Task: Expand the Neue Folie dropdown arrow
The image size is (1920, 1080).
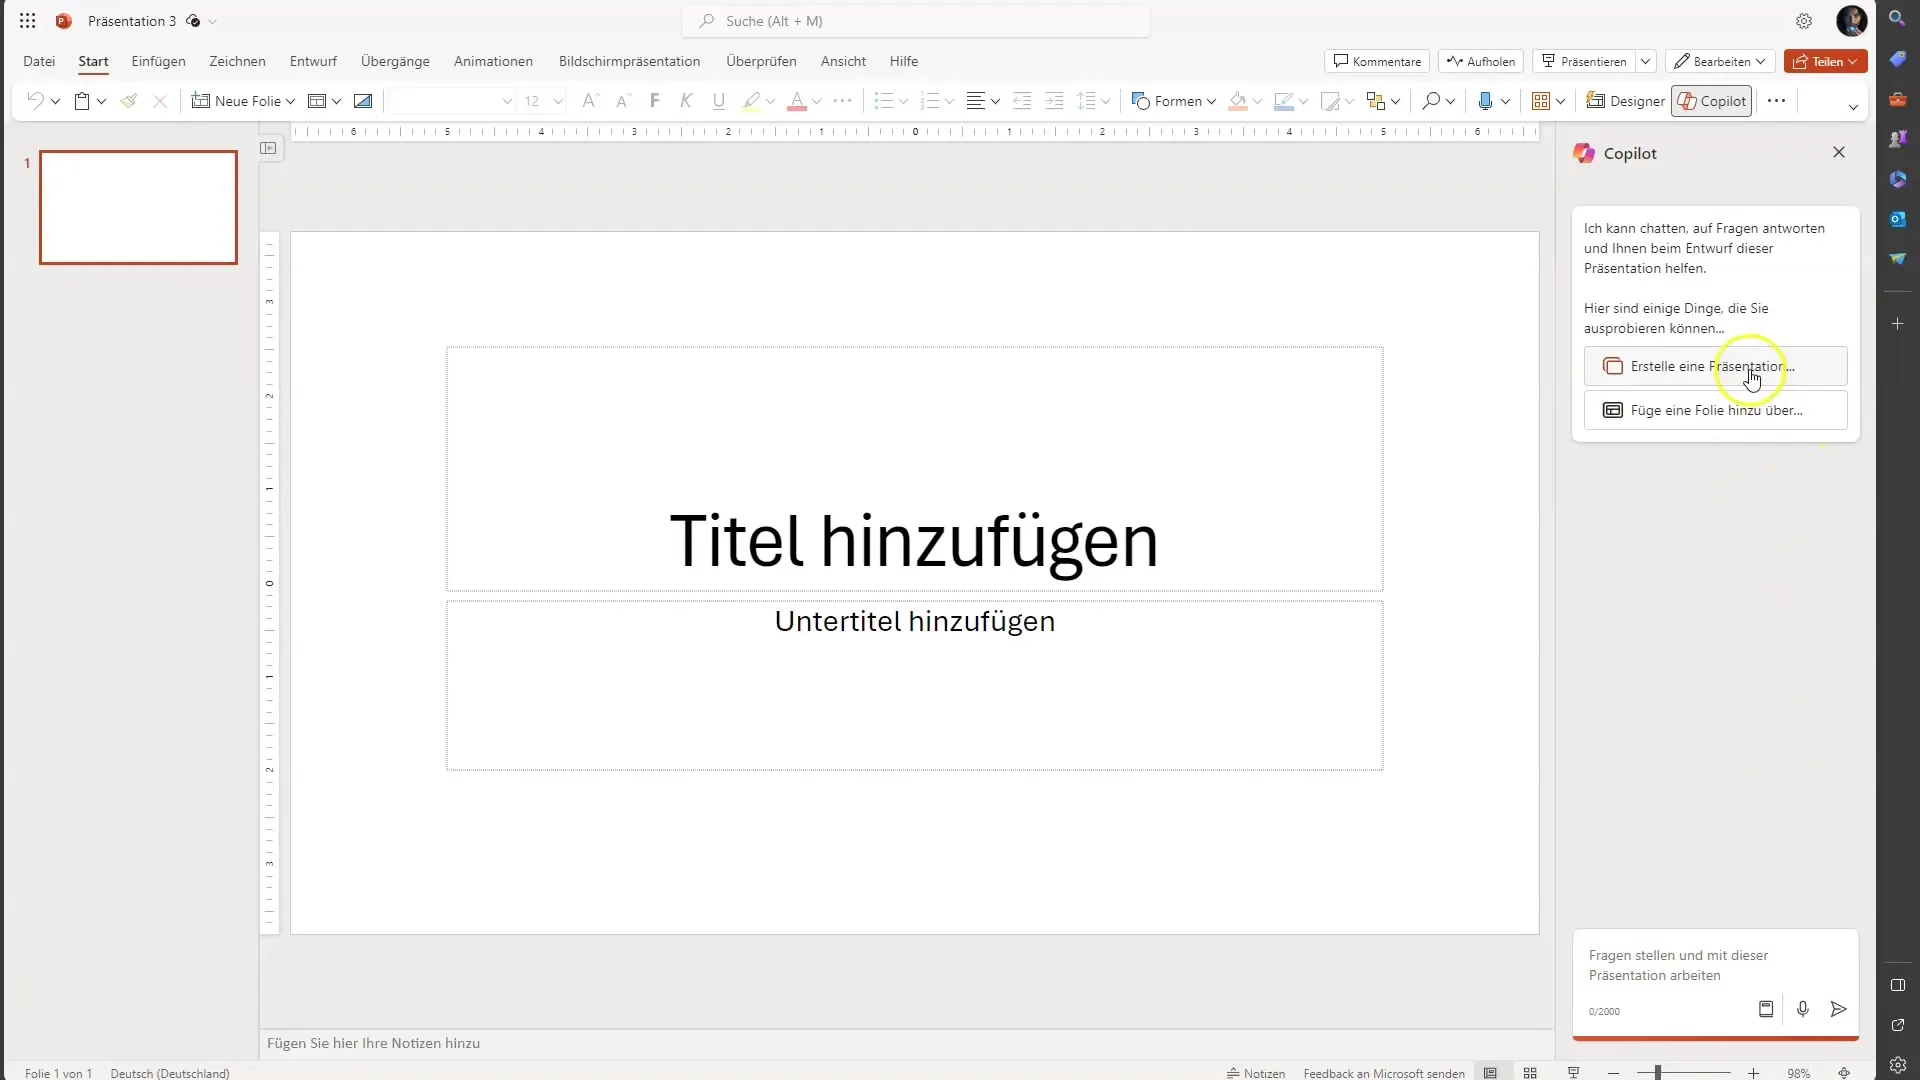Action: pyautogui.click(x=291, y=100)
